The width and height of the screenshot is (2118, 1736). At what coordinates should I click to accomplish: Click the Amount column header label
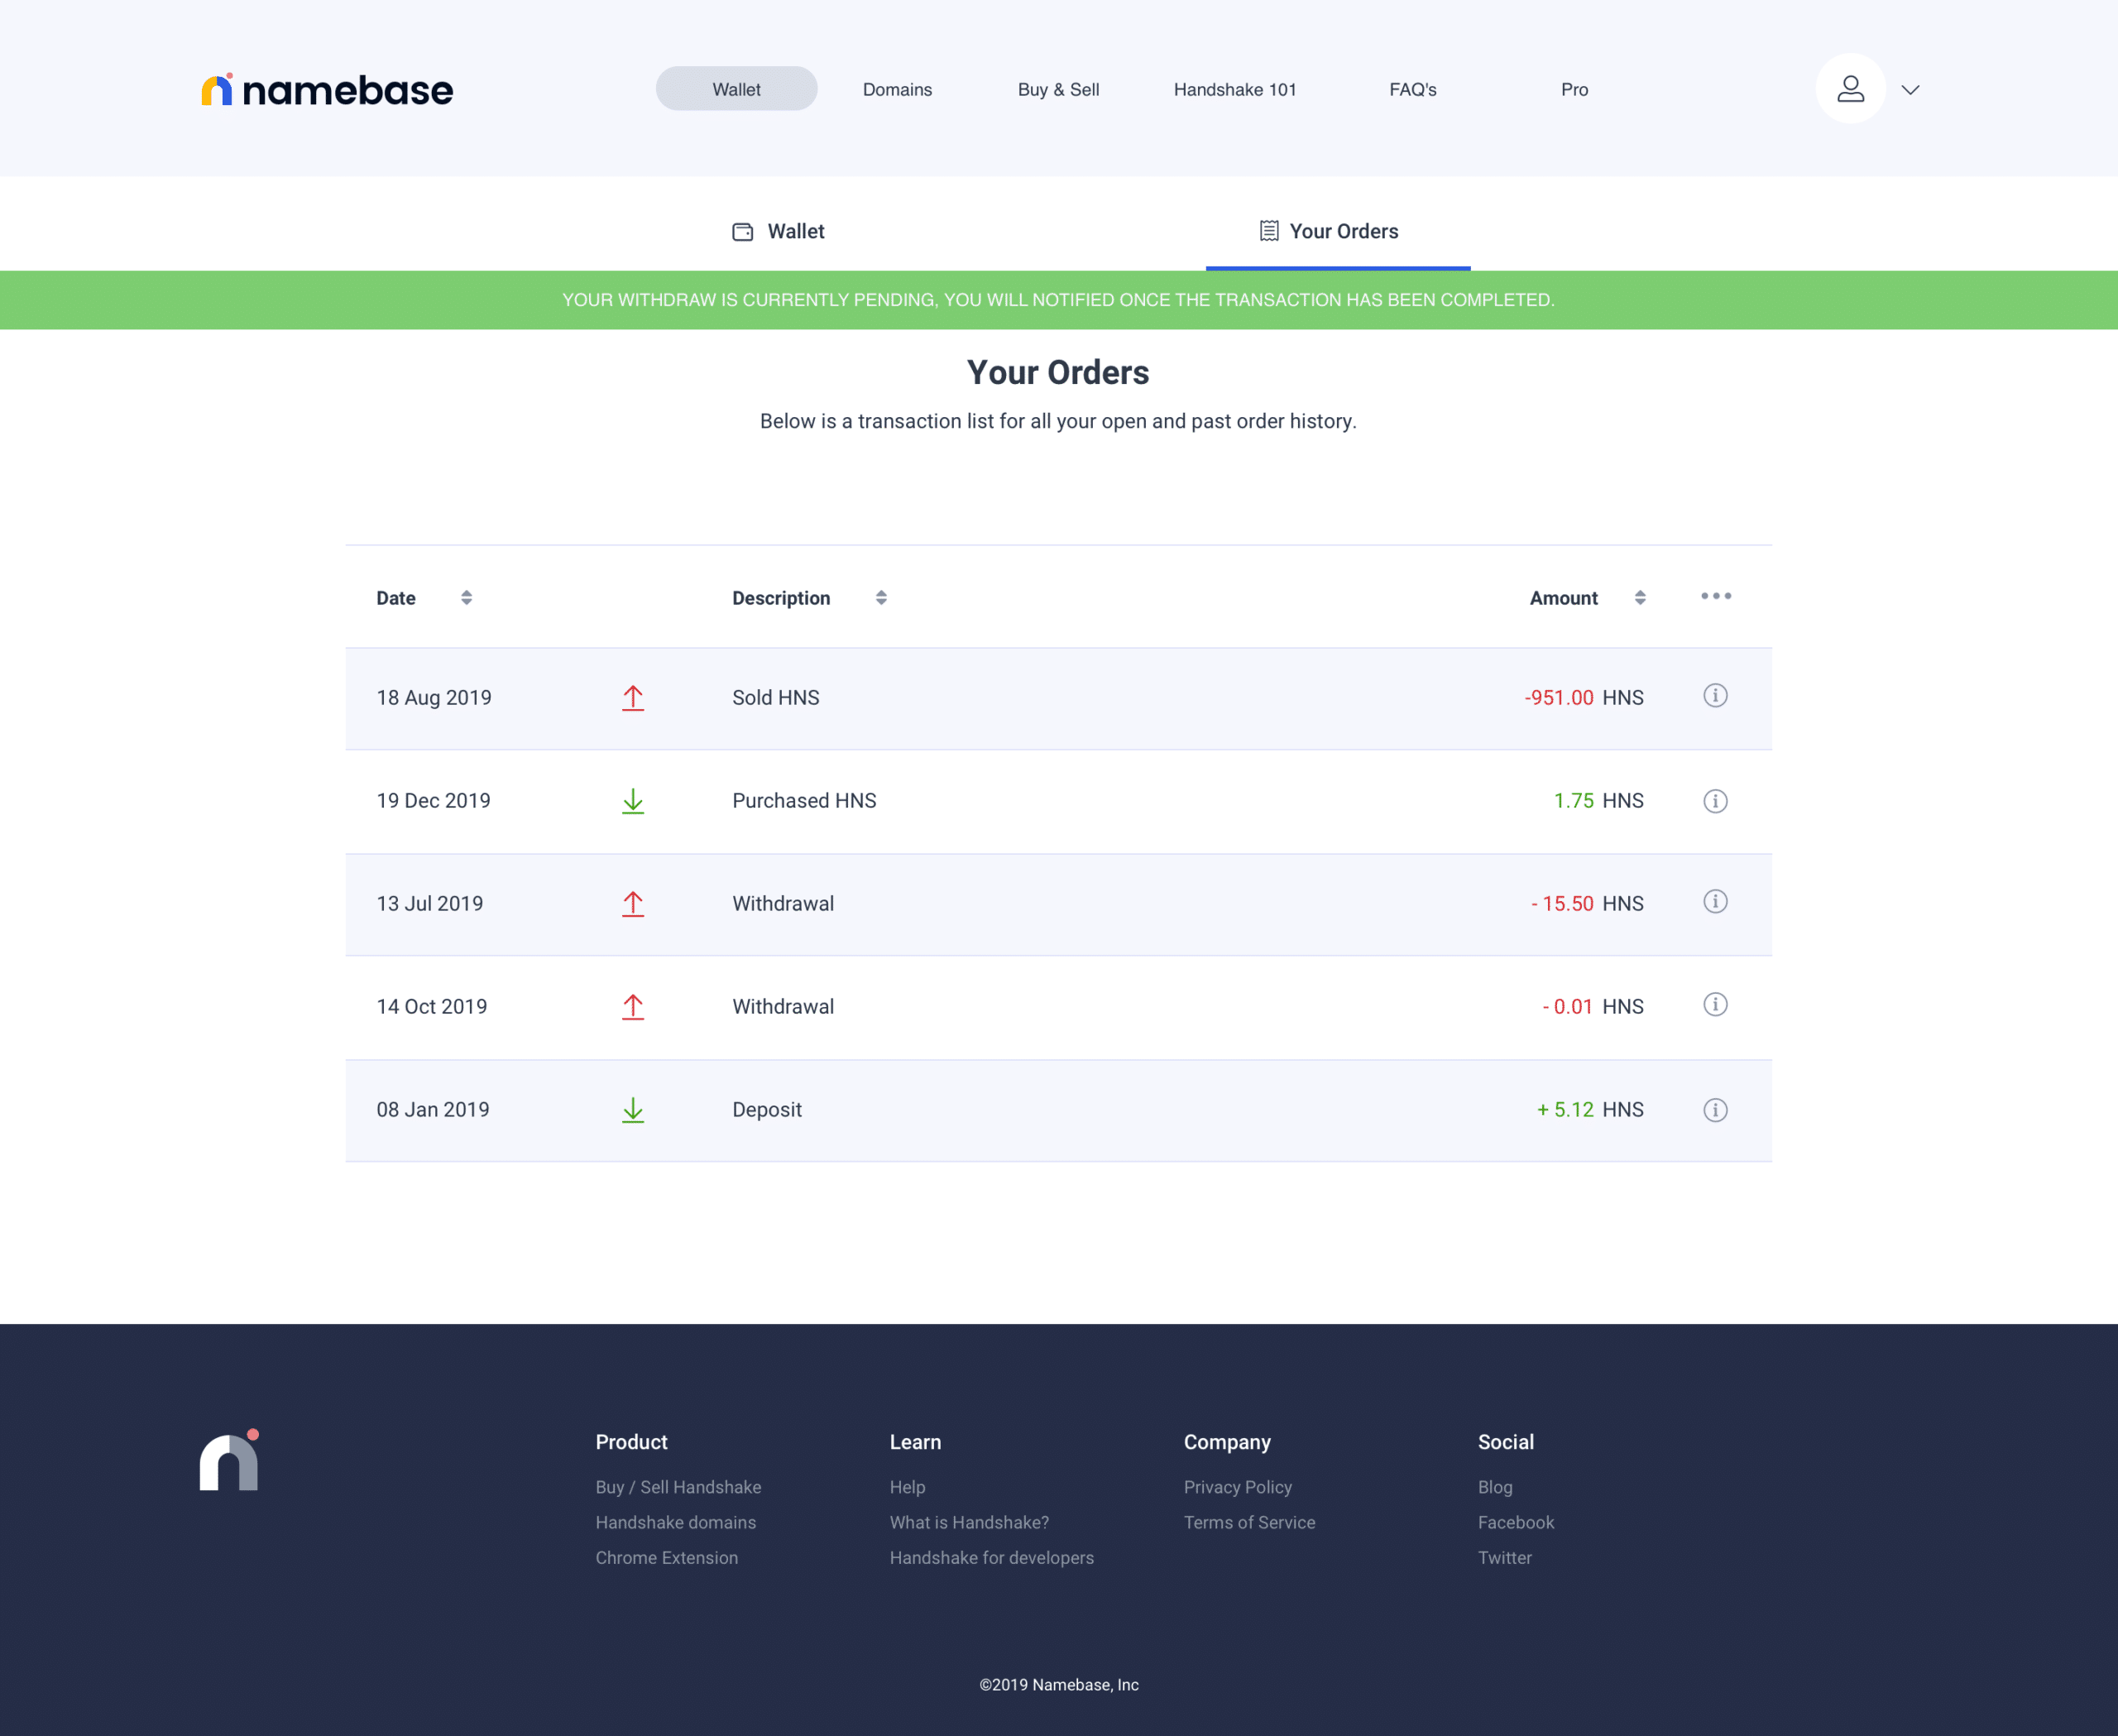click(1563, 598)
